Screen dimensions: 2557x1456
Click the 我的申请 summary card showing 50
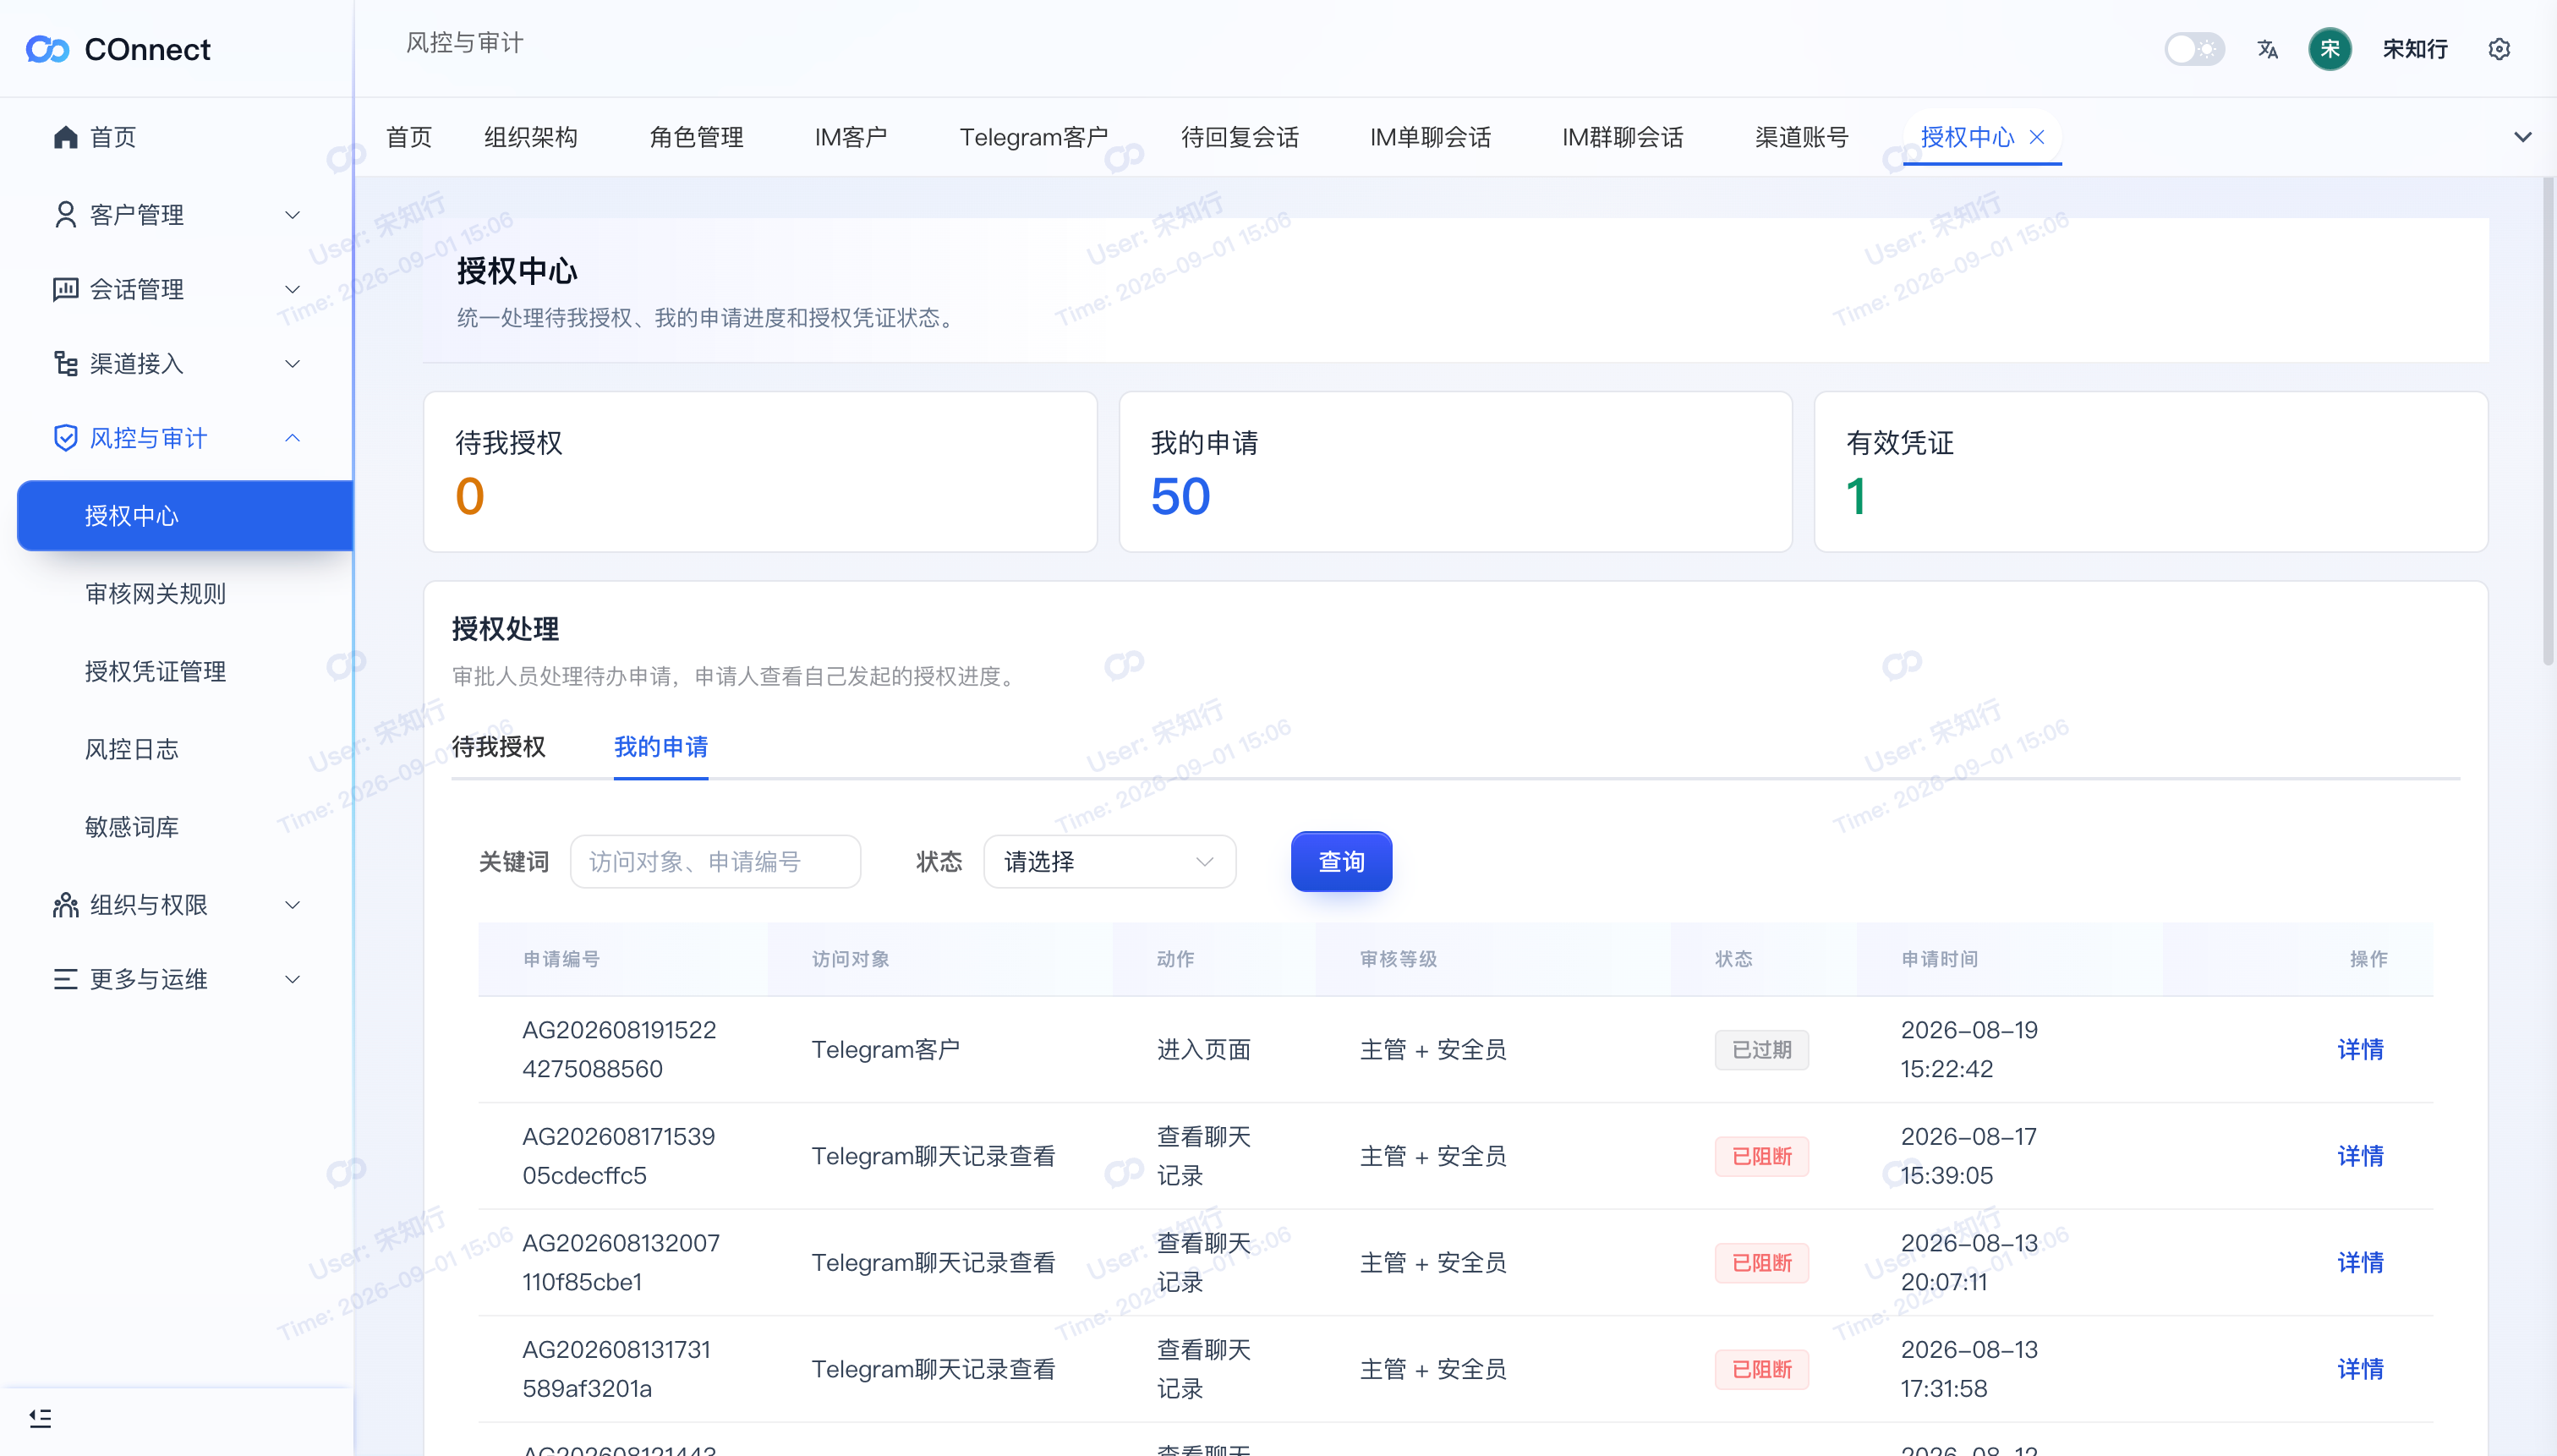click(x=1455, y=472)
